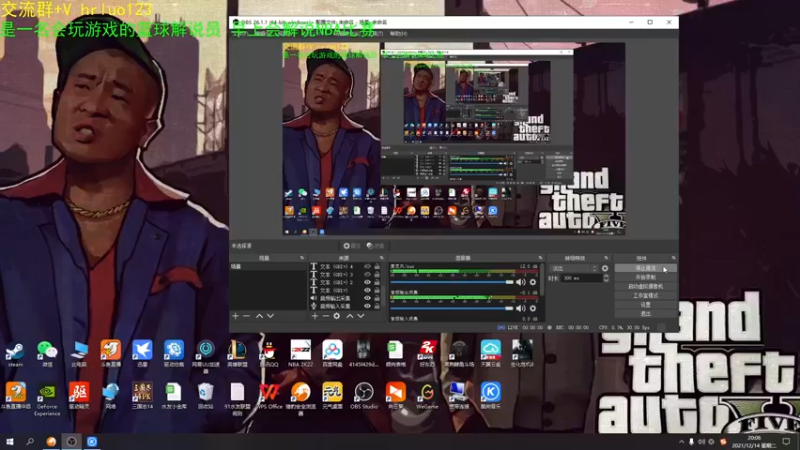This screenshot has width=800, height=450.
Task: Click the 停止推流 stop streaming button
Action: (645, 268)
